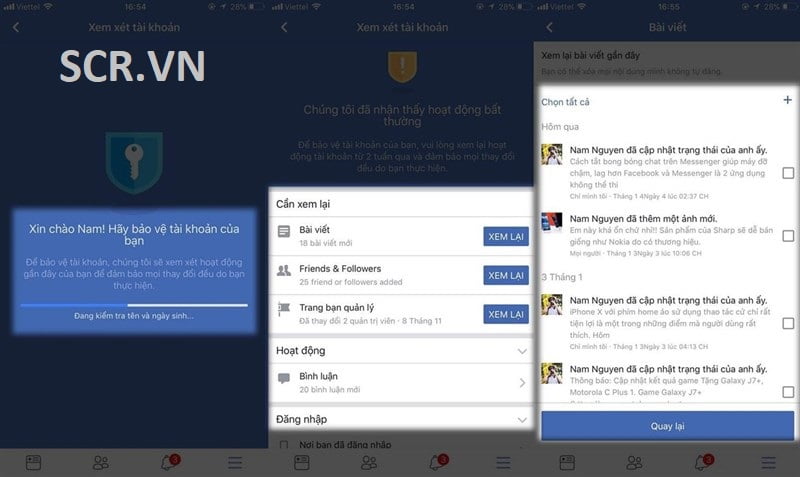Open News Feed tab on key shield screen
Viewport: 800px width, 477px height.
click(33, 463)
